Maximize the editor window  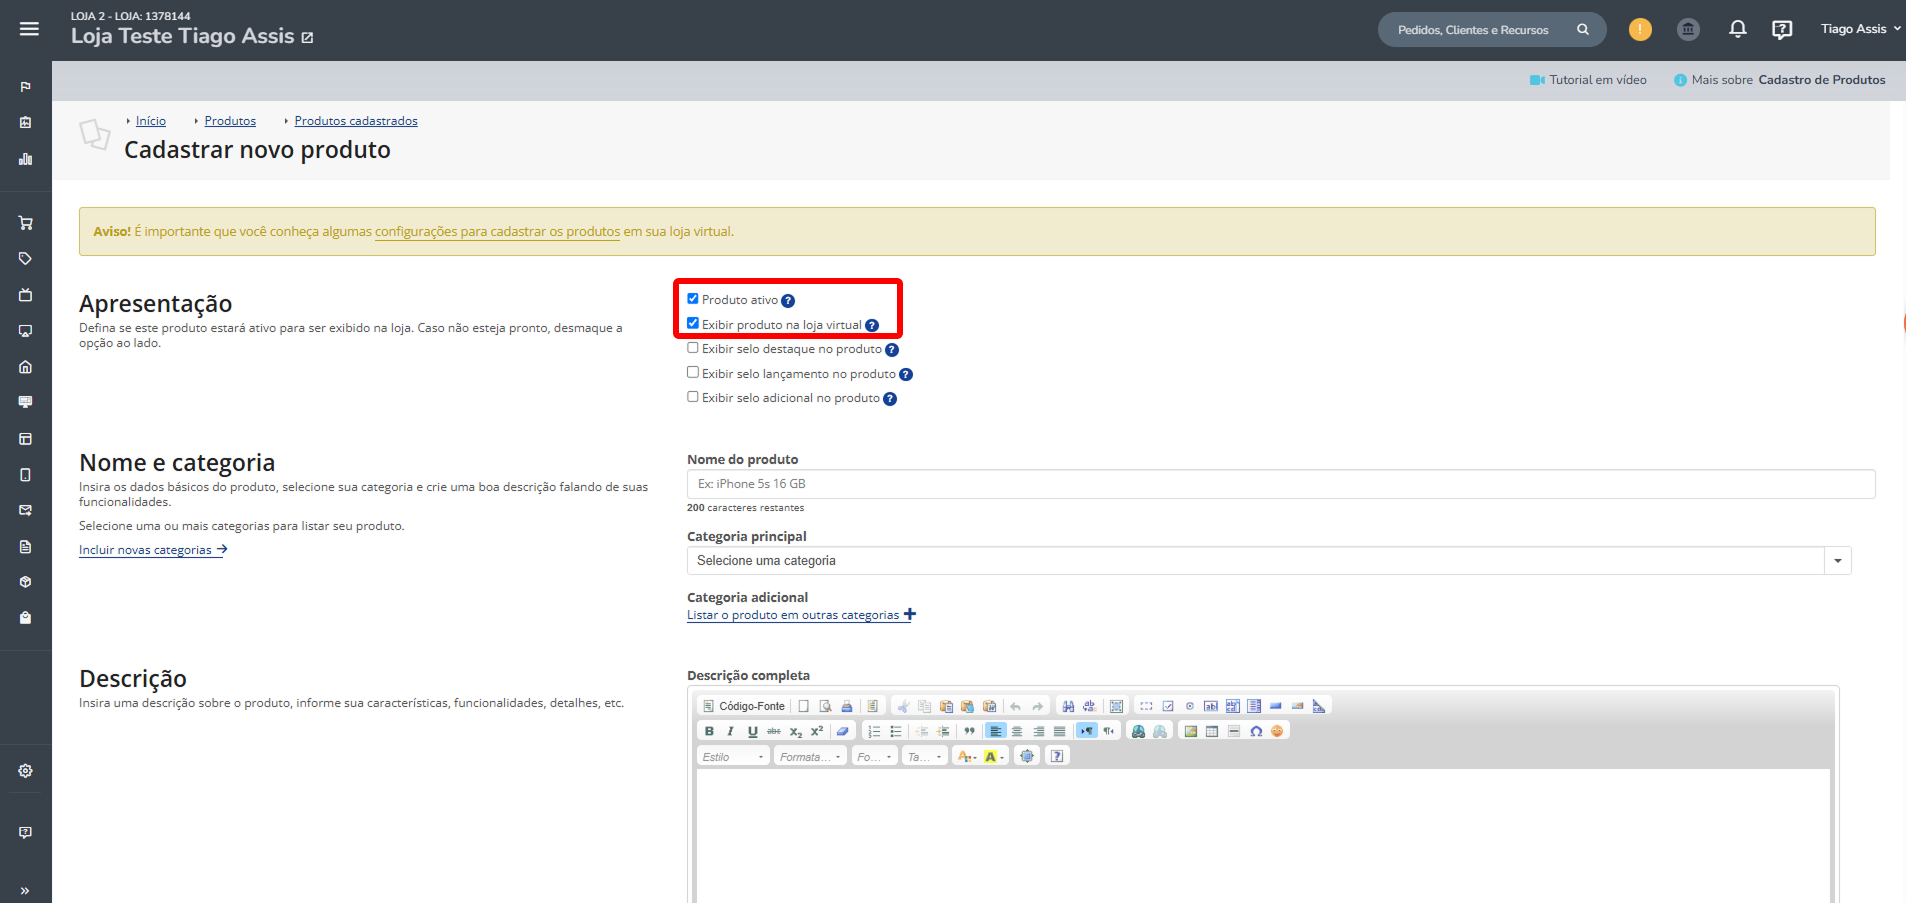1027,756
